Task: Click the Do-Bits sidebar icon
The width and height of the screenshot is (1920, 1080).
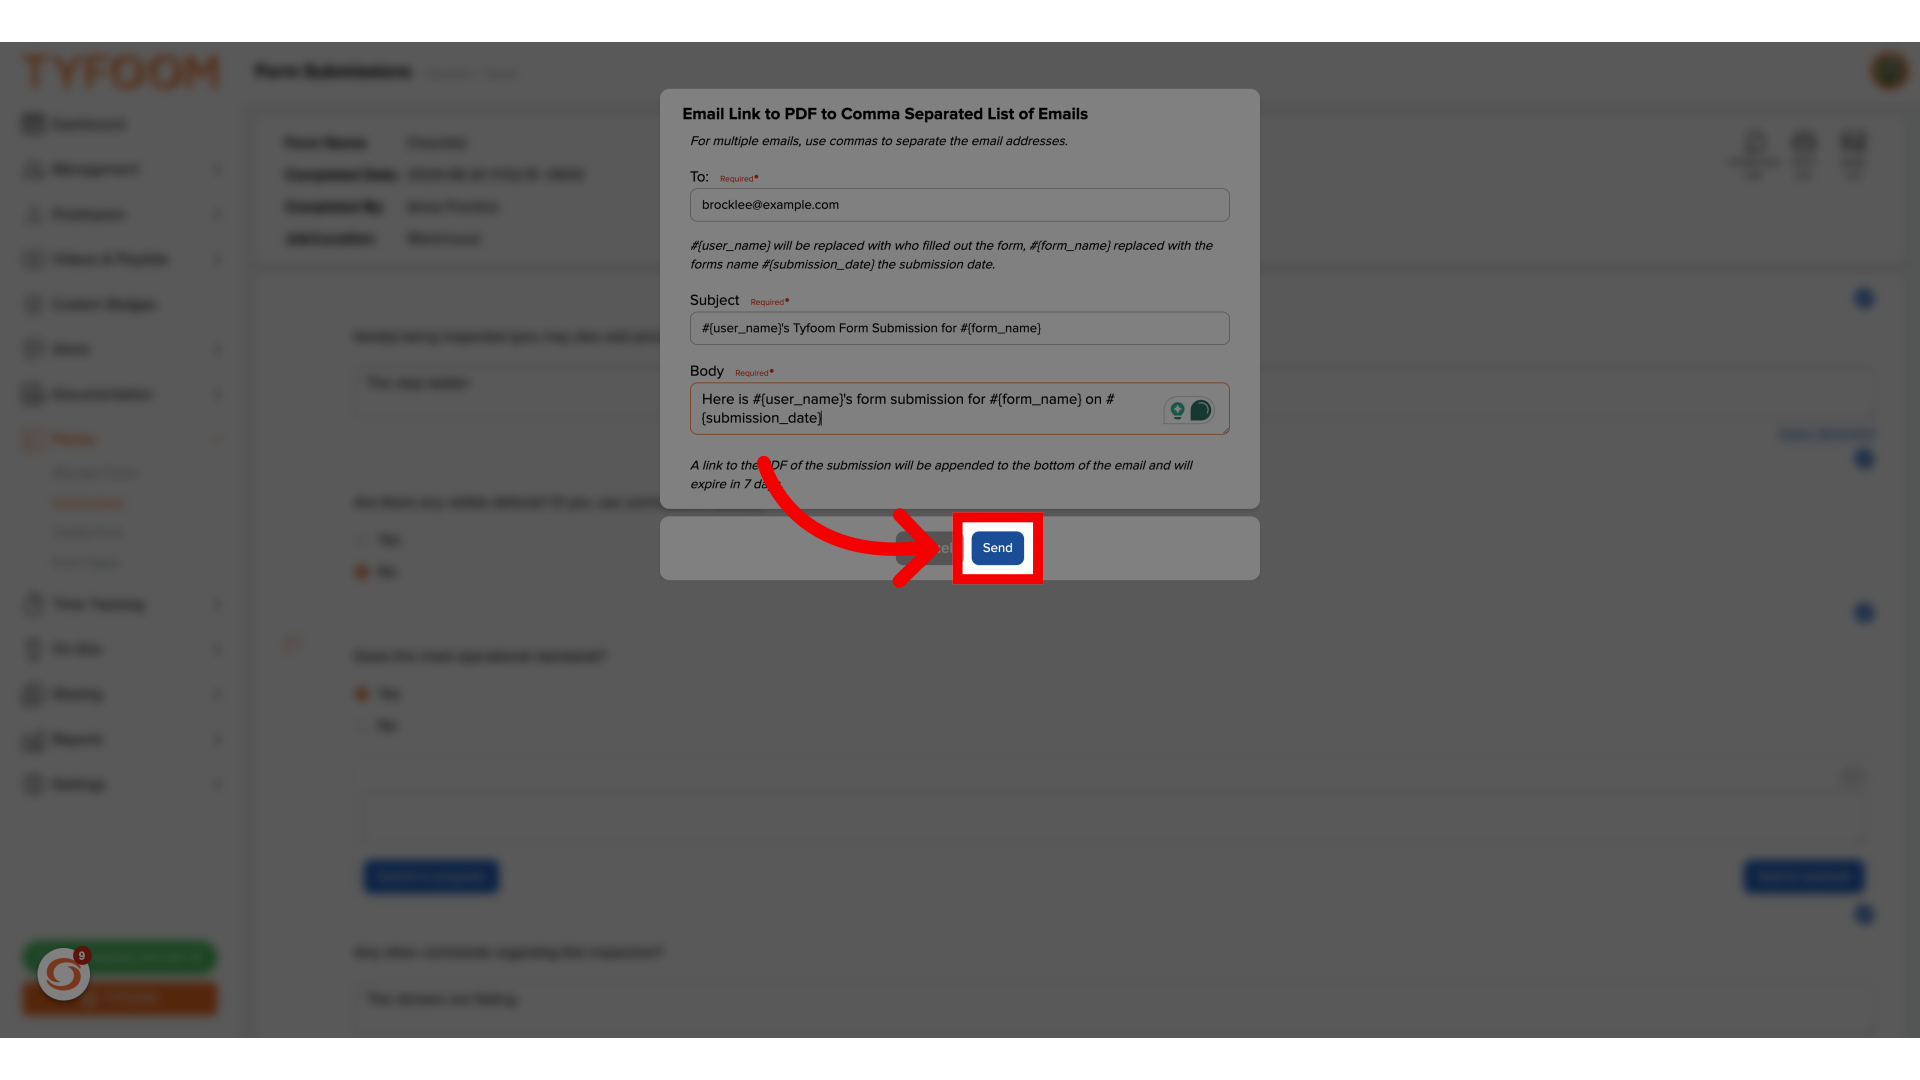Action: coord(33,649)
